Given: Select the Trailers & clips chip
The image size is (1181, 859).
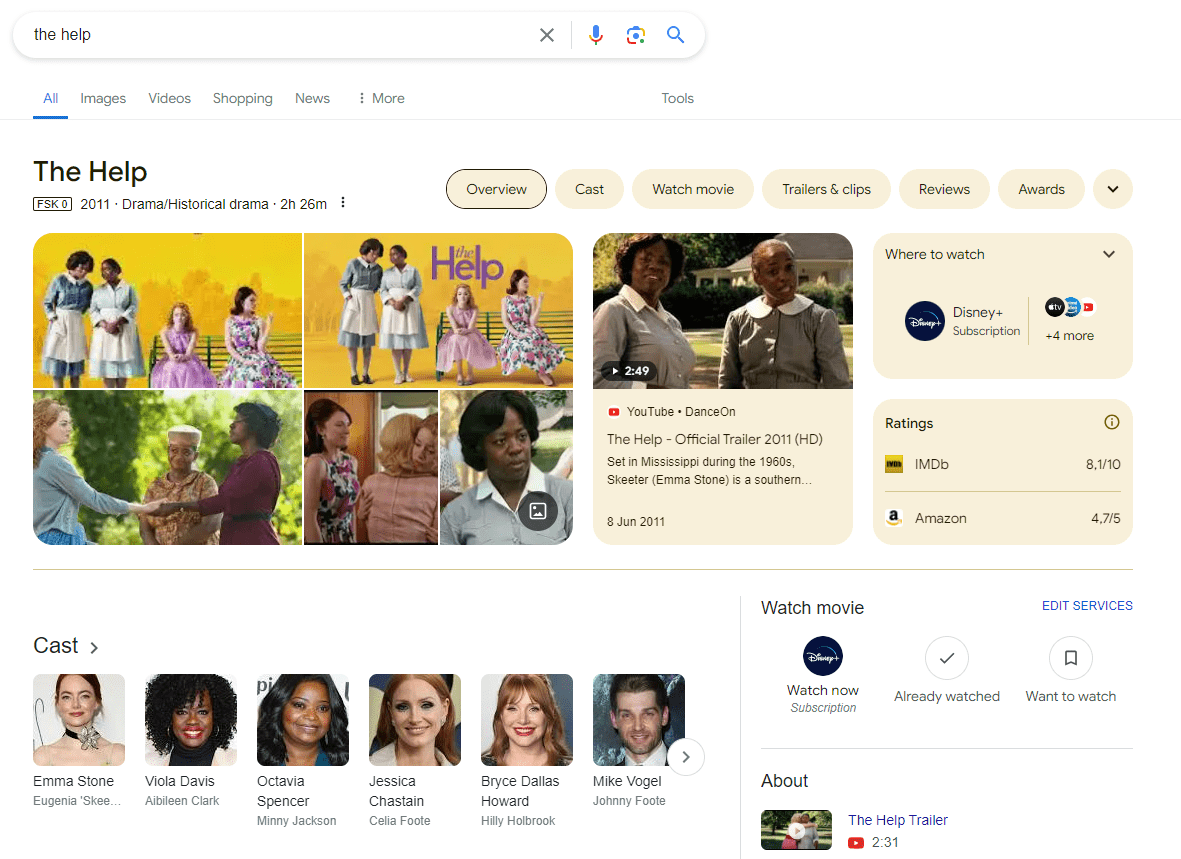Looking at the screenshot, I should tap(826, 189).
